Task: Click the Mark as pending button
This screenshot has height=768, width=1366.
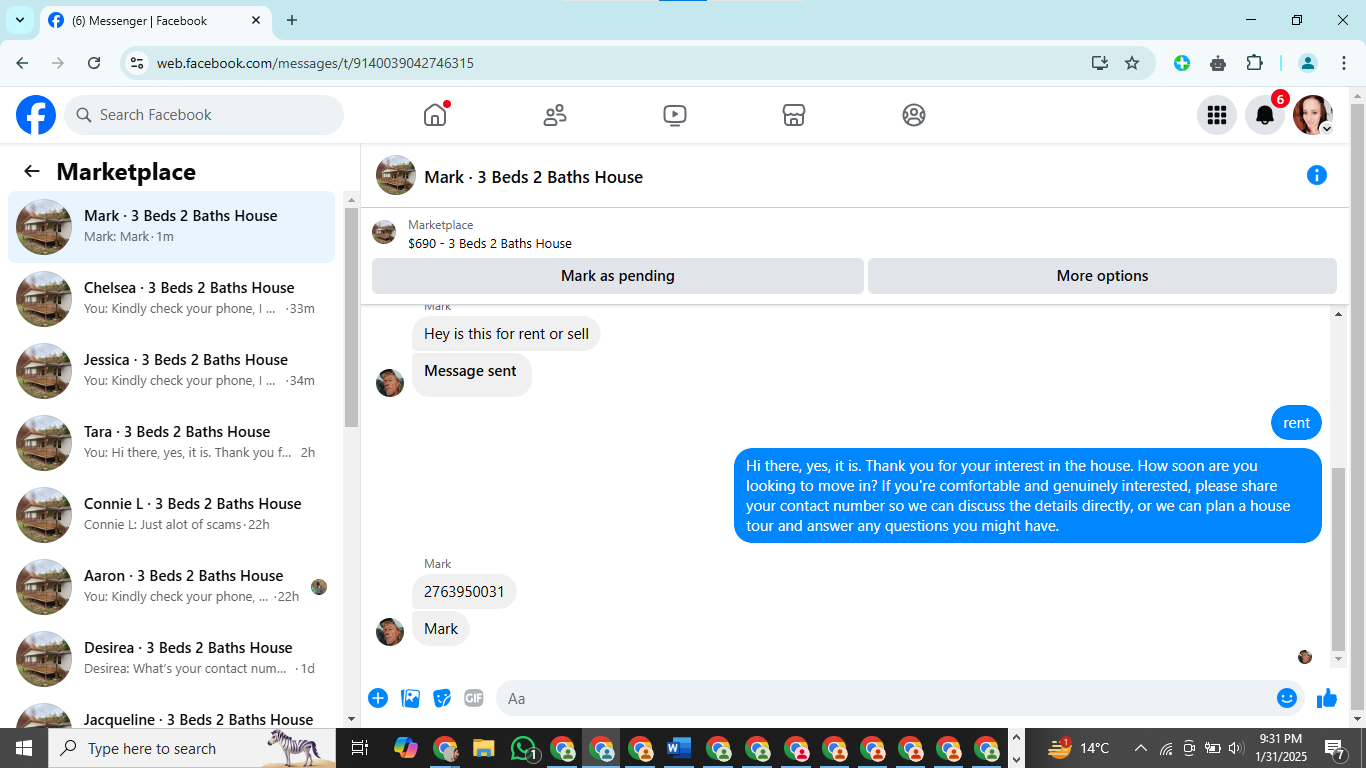Action: click(x=618, y=276)
